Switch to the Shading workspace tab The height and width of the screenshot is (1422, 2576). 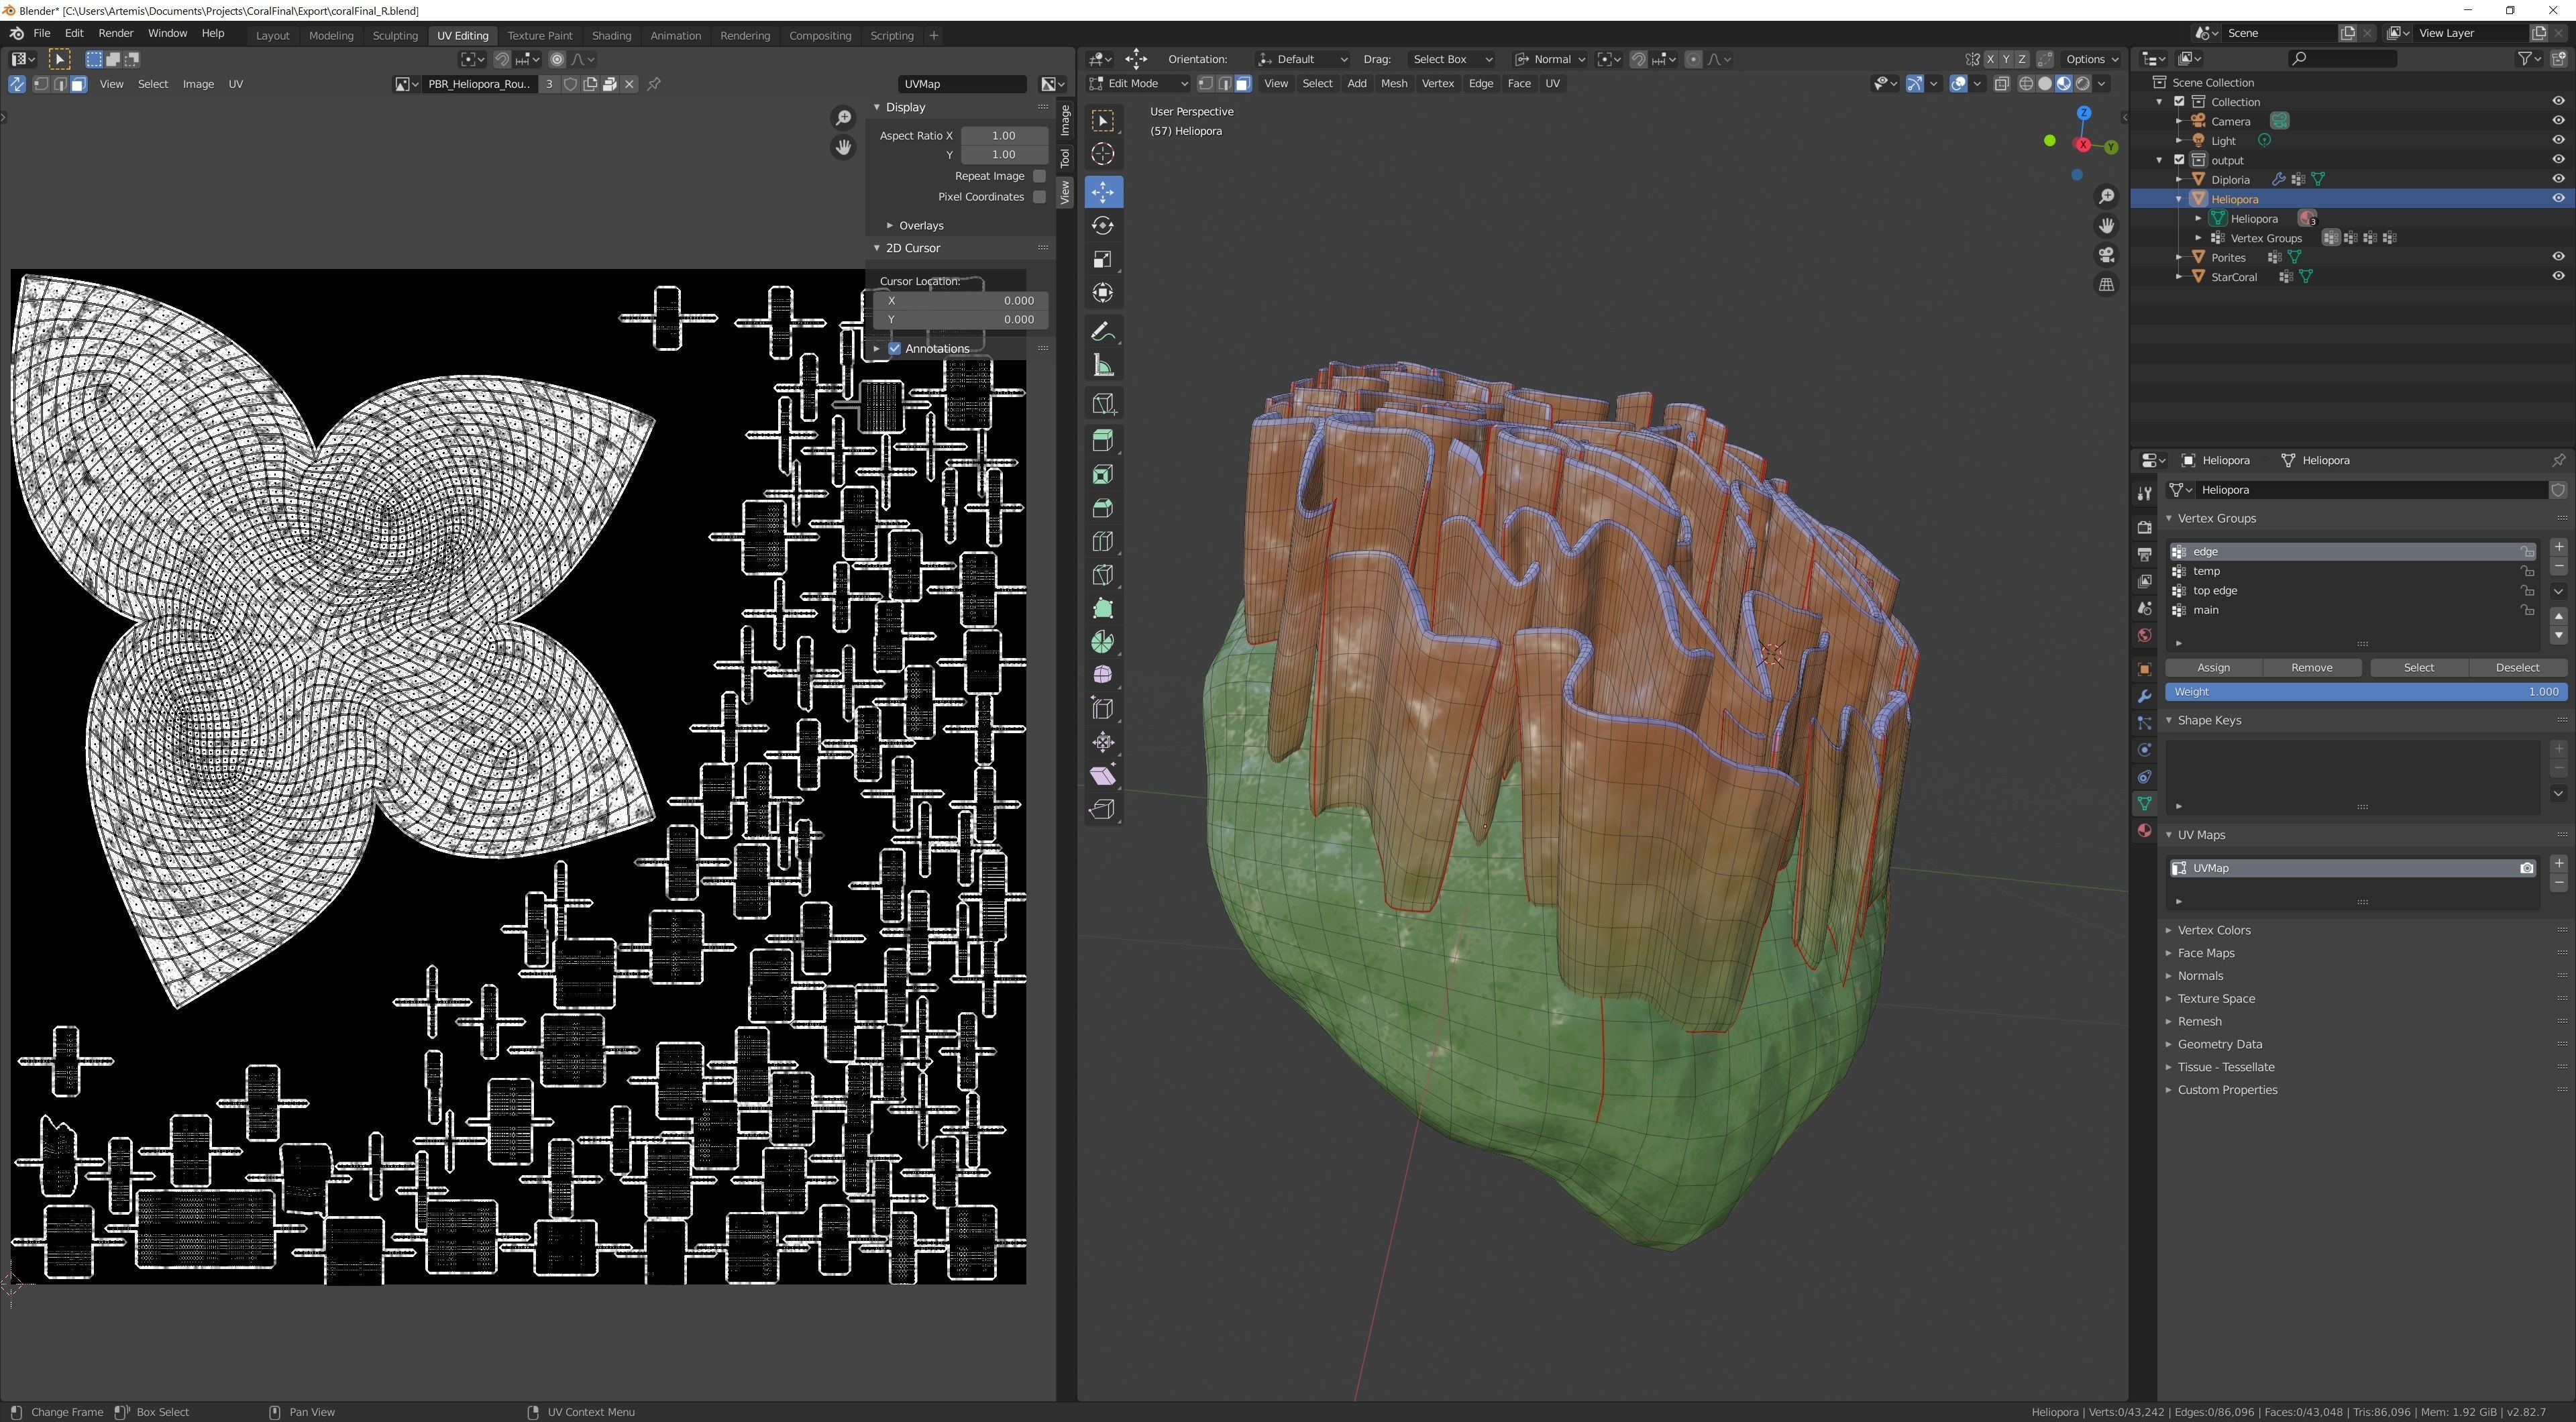pyautogui.click(x=611, y=35)
